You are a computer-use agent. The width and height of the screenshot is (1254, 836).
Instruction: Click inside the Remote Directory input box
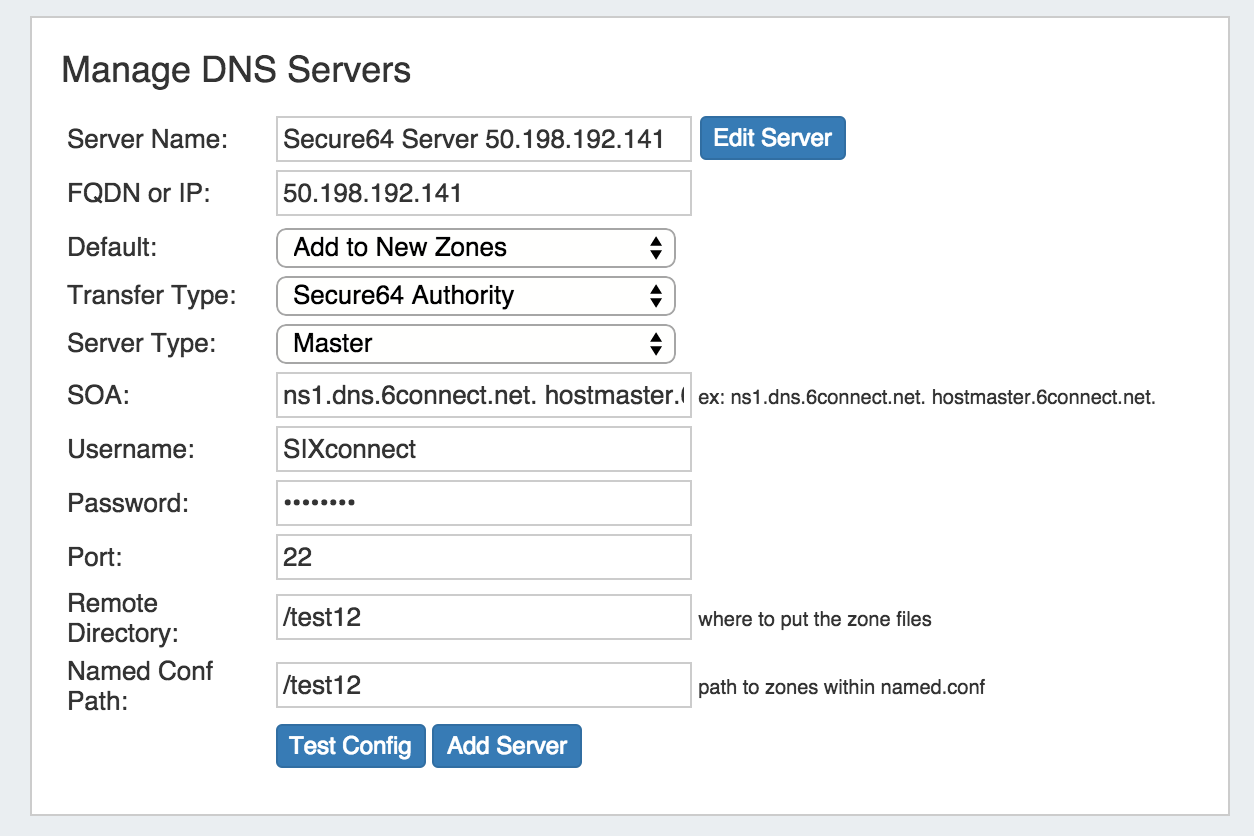483,618
